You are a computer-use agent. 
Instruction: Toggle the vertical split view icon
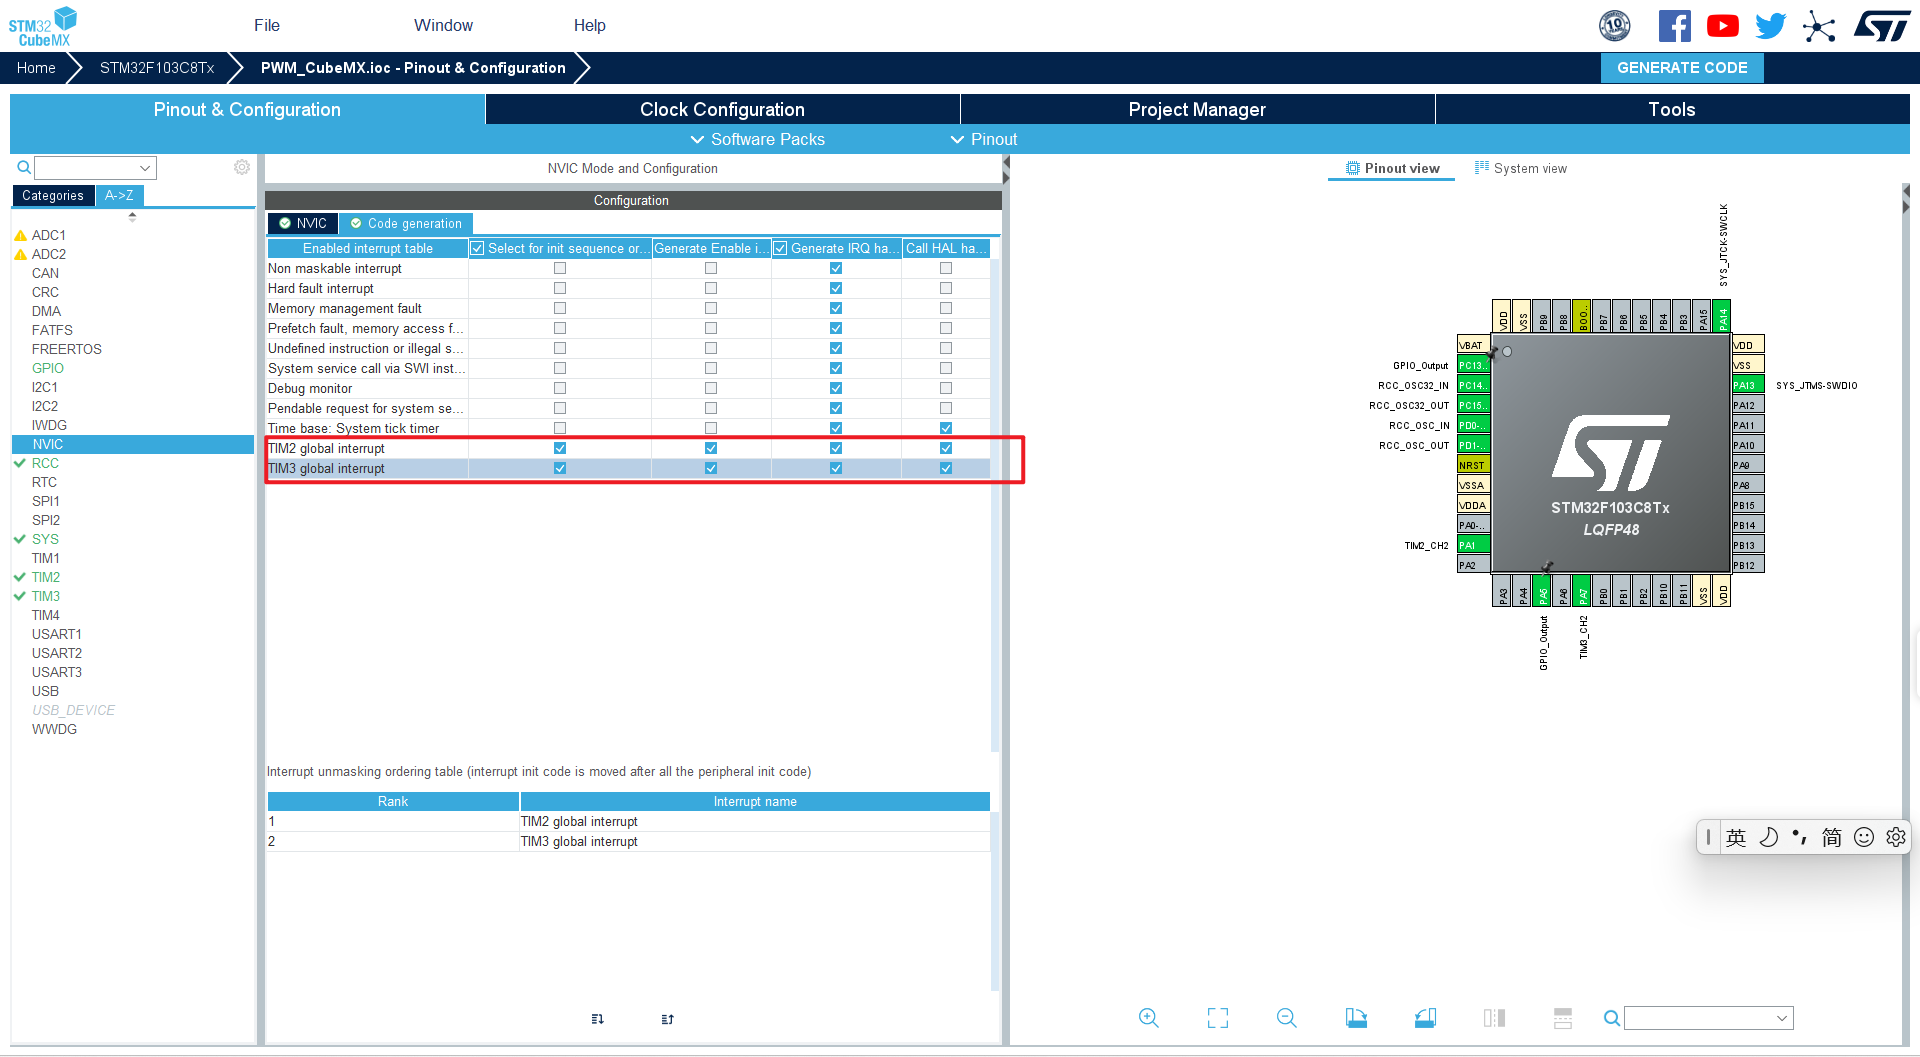(x=1494, y=1018)
